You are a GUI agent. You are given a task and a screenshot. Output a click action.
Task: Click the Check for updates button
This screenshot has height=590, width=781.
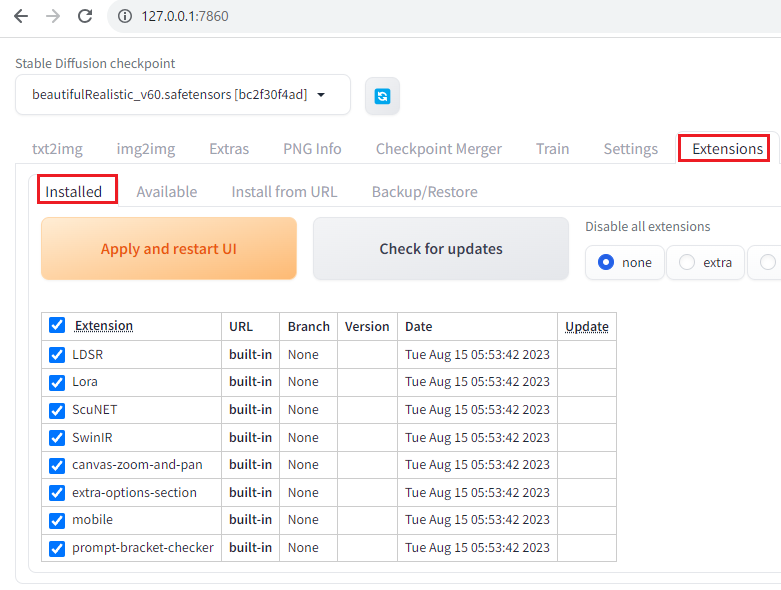pos(440,249)
